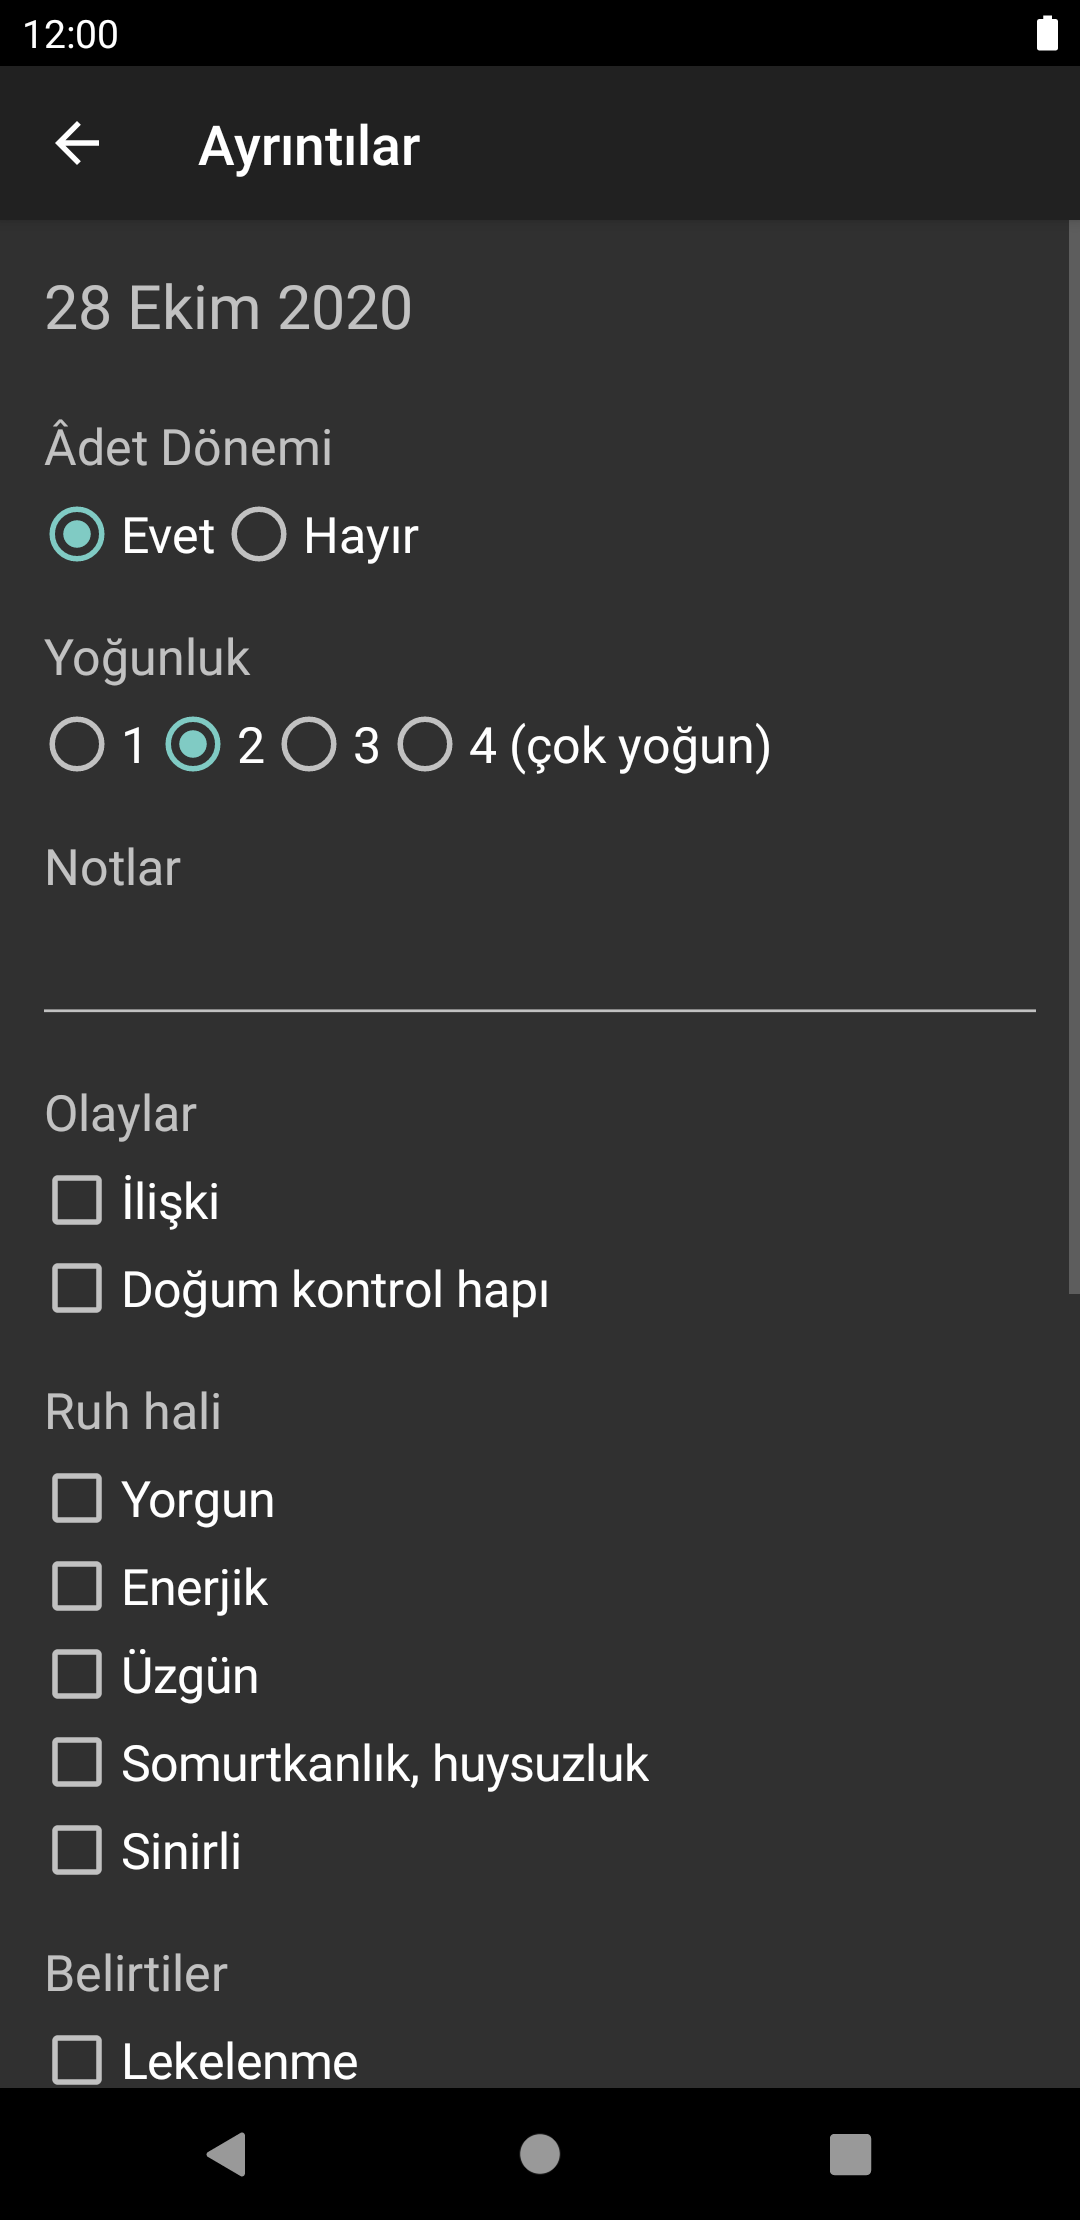Click the vertical scrollbar on the right
1080x2220 pixels.
click(x=1073, y=758)
